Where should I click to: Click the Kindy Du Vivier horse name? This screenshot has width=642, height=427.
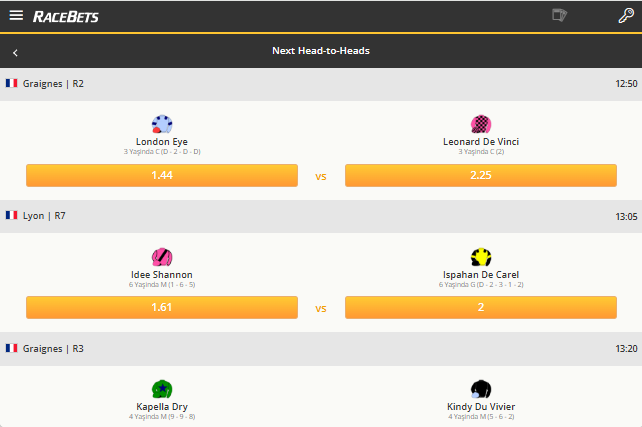[x=481, y=406]
